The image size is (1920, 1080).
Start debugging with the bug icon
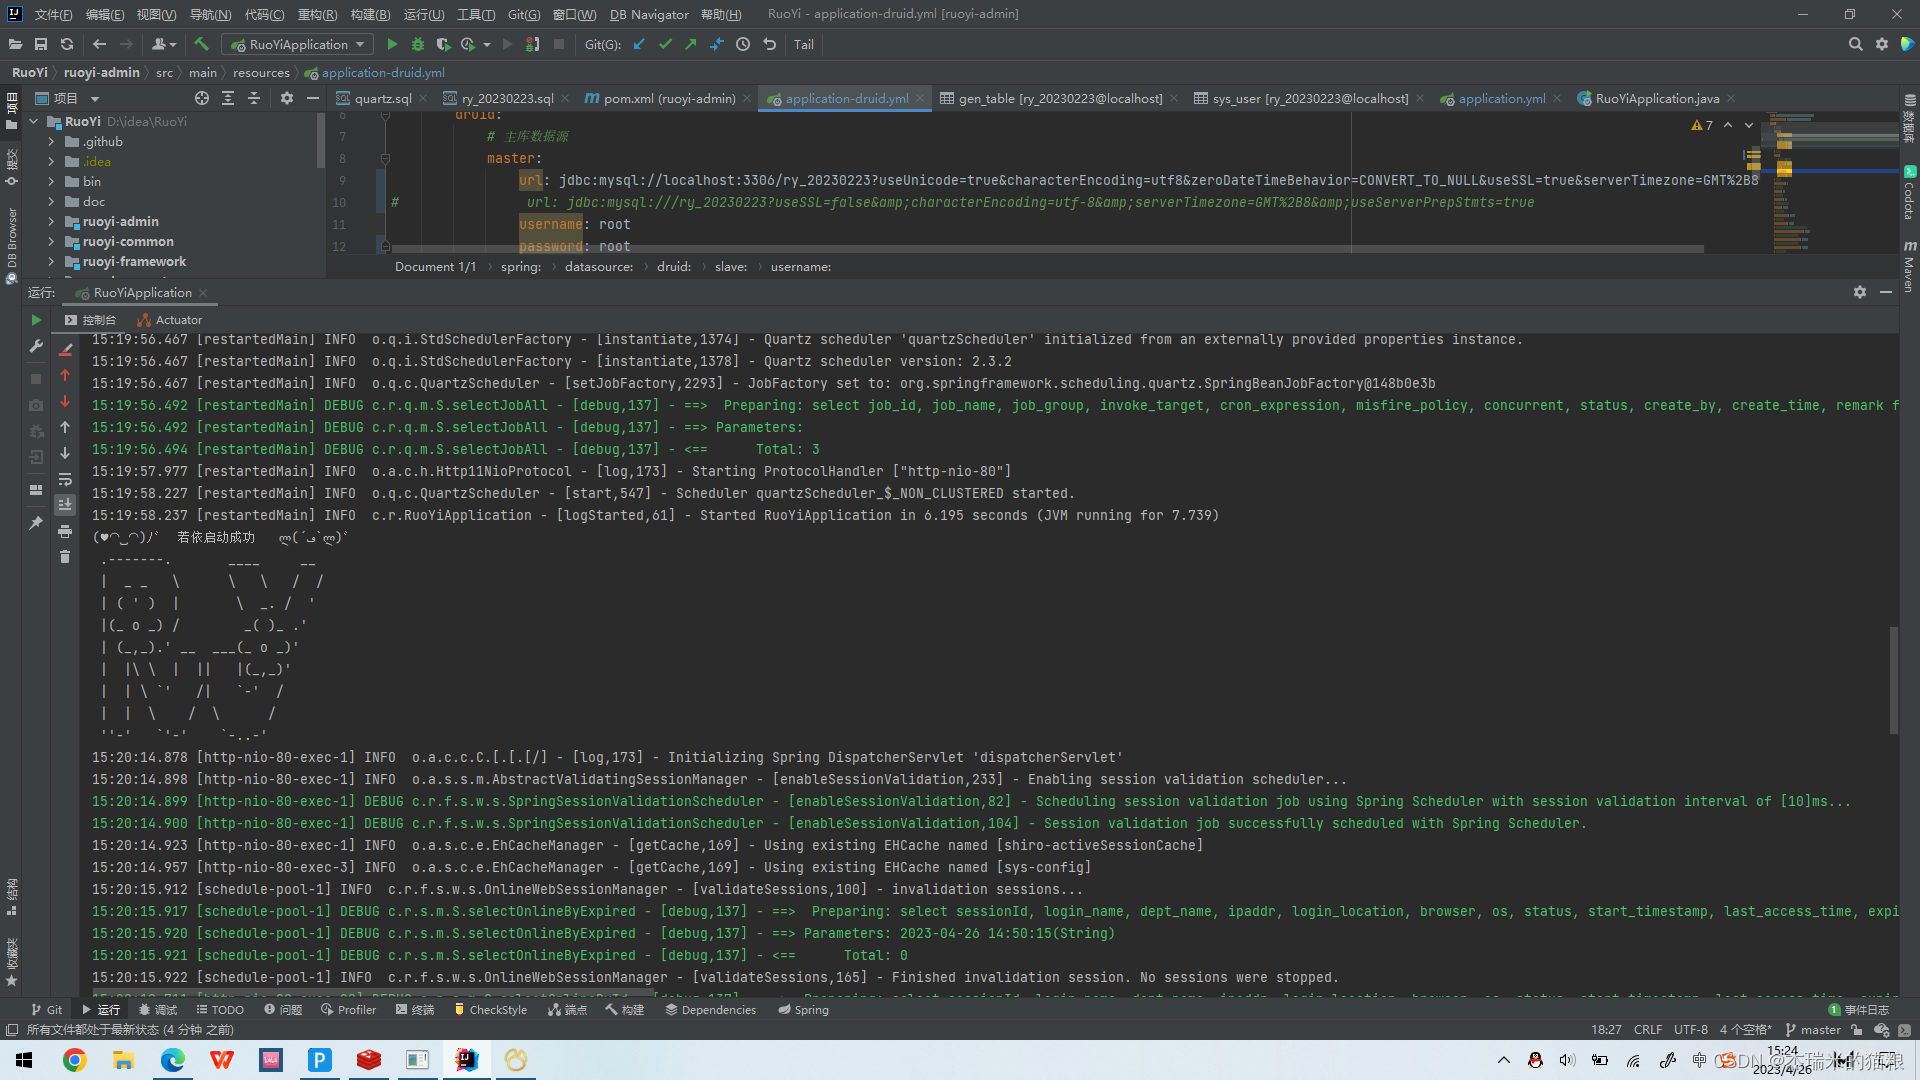pyautogui.click(x=418, y=44)
